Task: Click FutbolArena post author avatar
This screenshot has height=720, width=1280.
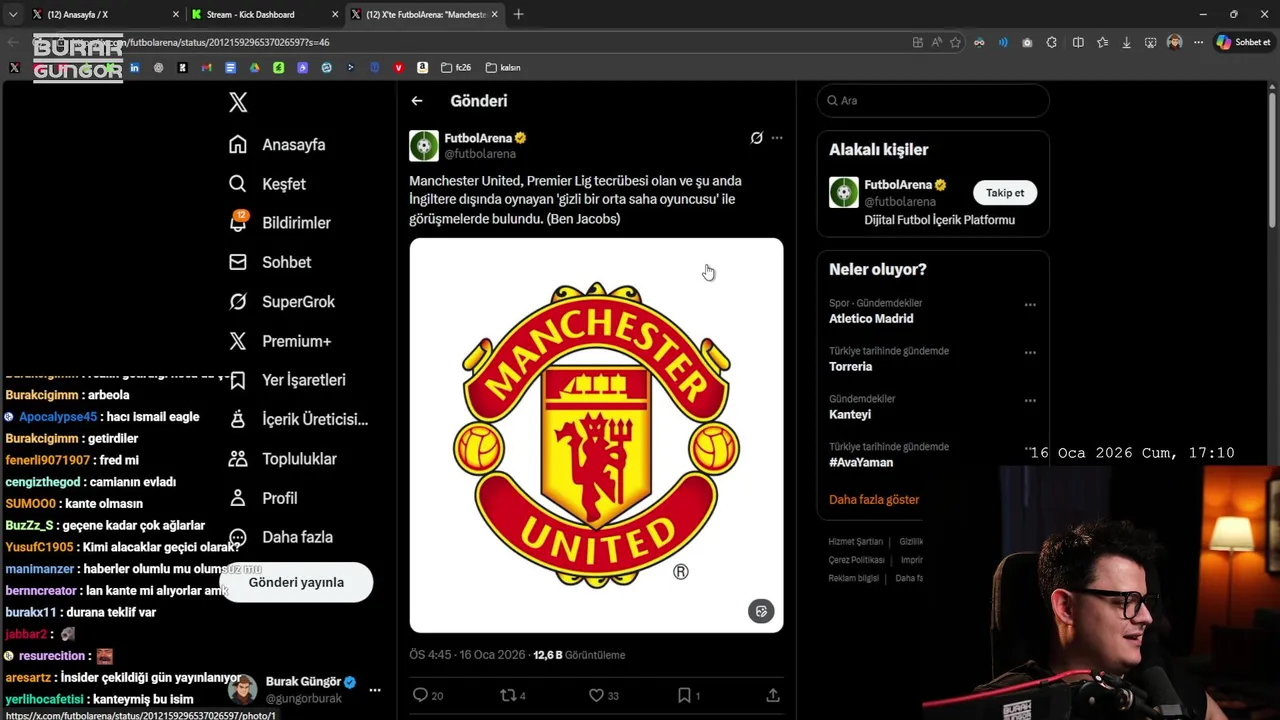Action: 424,146
